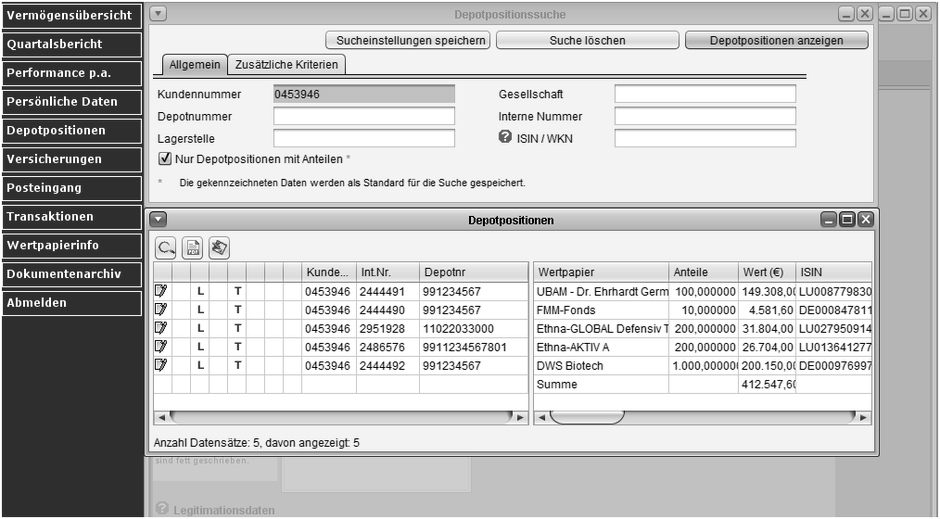Switch to the Zusätzliche Kriterien tab

[x=287, y=65]
